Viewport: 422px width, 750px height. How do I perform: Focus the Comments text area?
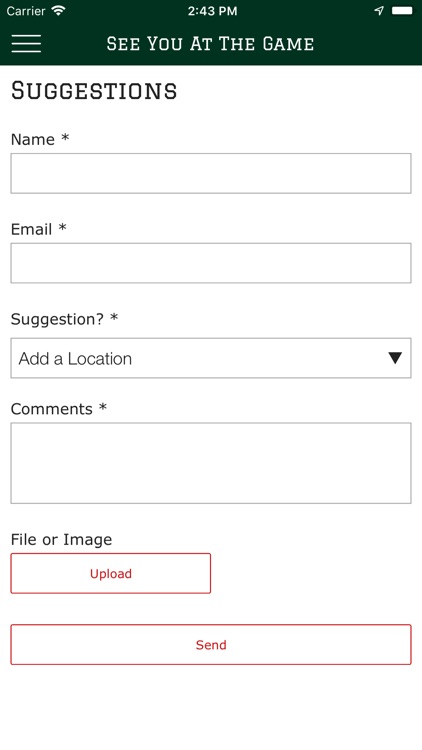pyautogui.click(x=211, y=463)
